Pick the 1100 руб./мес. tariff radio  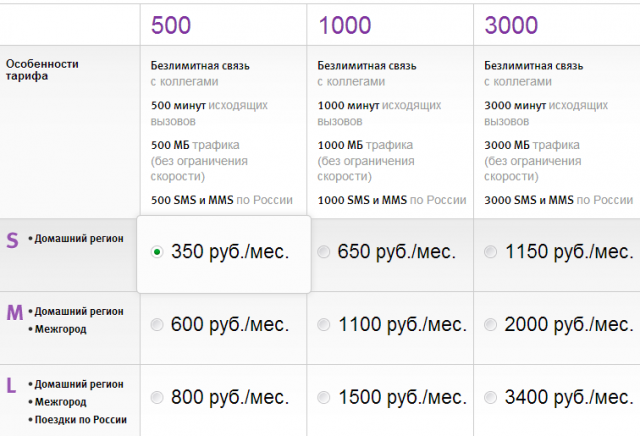pyautogui.click(x=323, y=325)
